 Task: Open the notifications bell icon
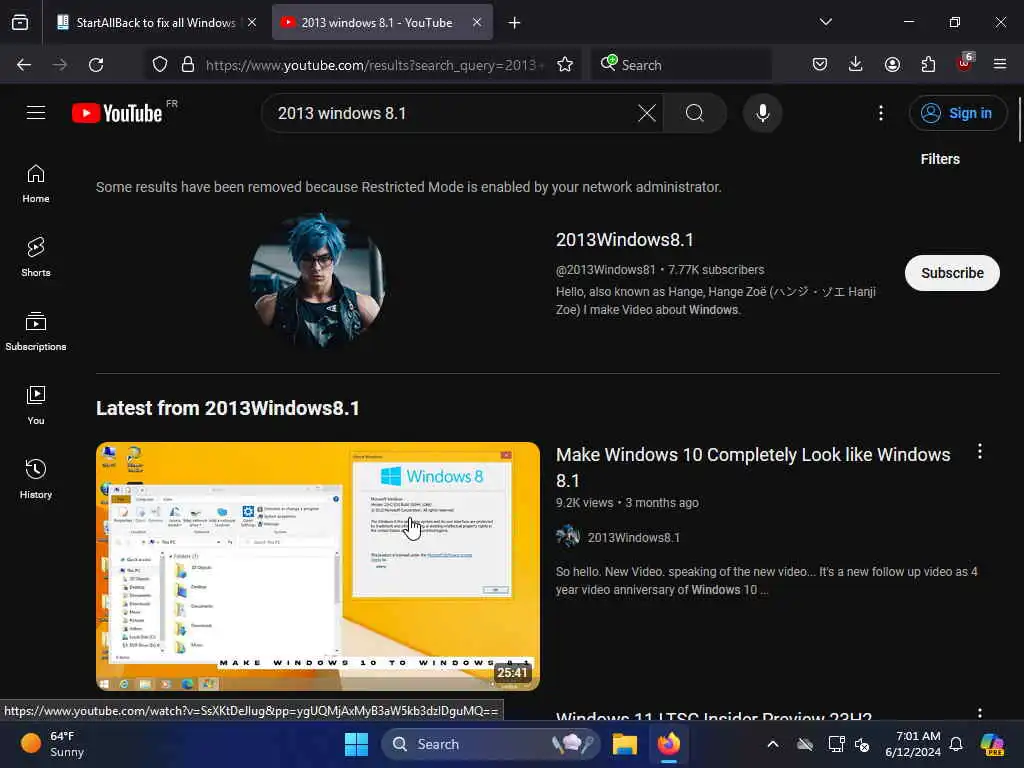point(956,744)
